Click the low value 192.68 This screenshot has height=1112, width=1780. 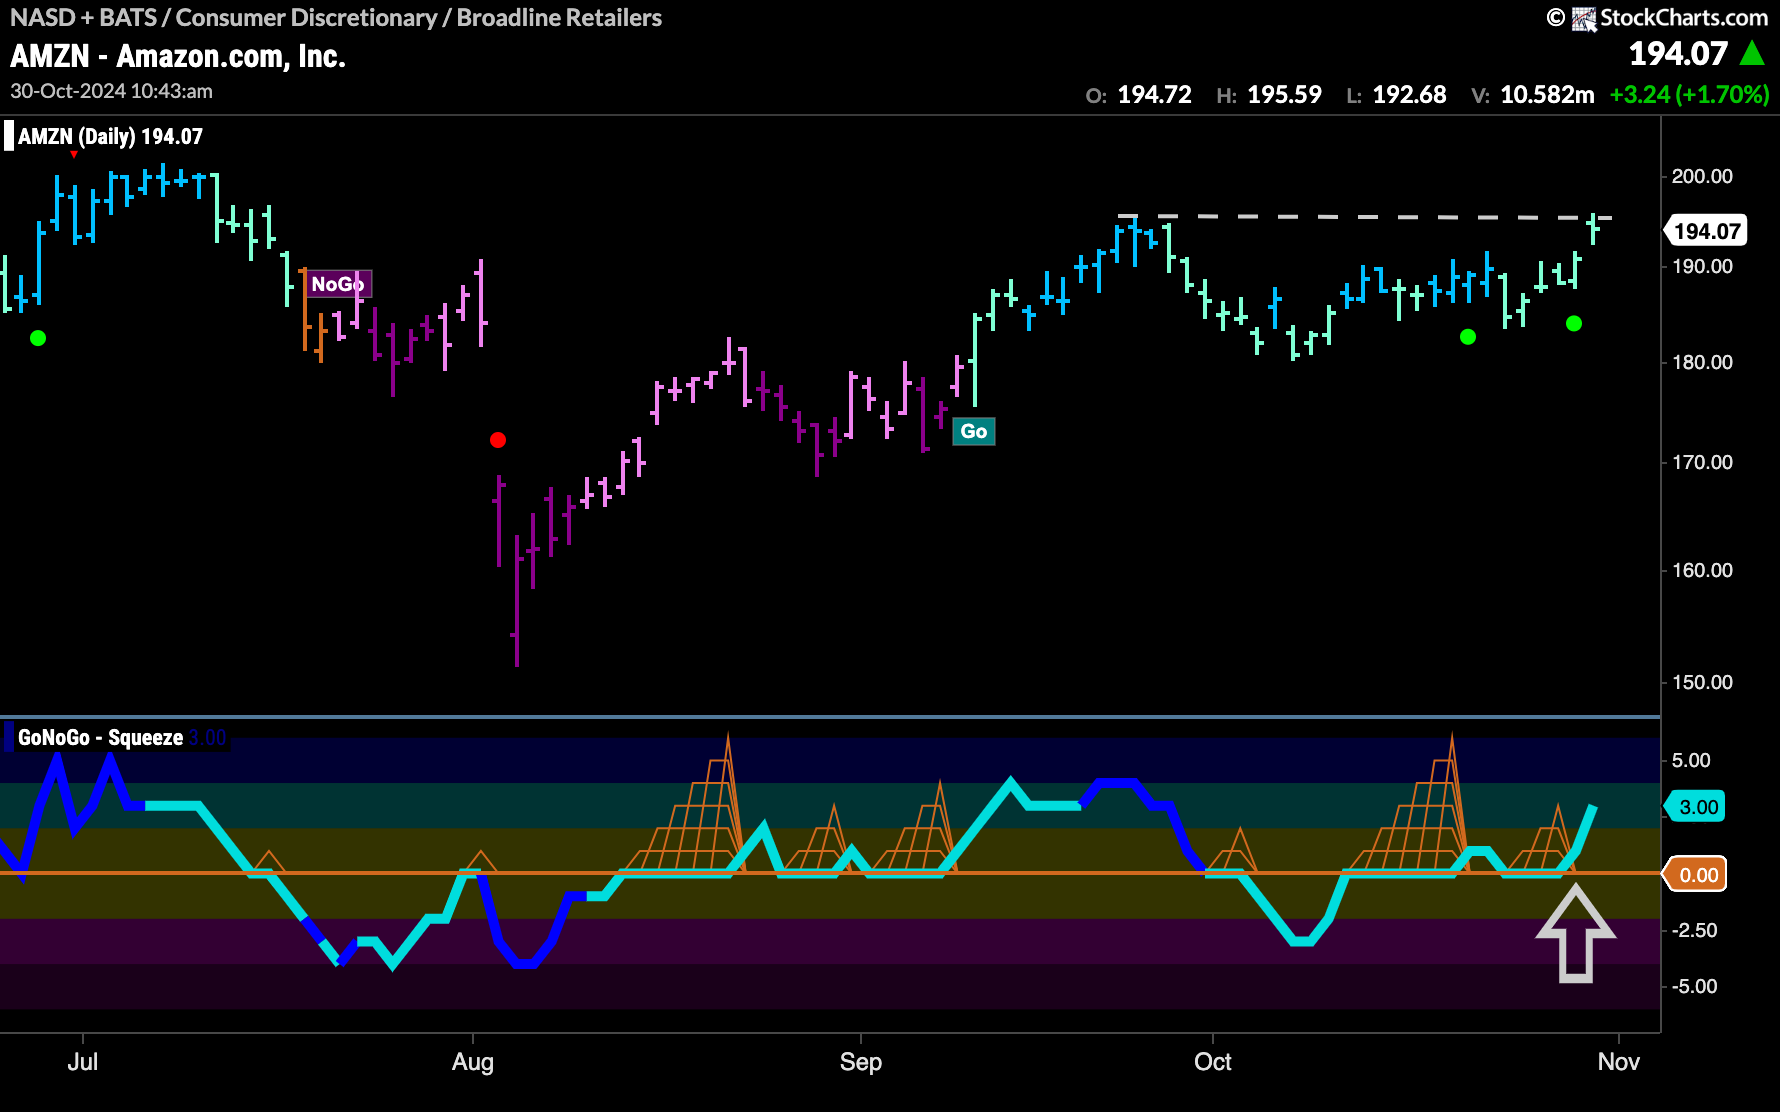click(1409, 95)
